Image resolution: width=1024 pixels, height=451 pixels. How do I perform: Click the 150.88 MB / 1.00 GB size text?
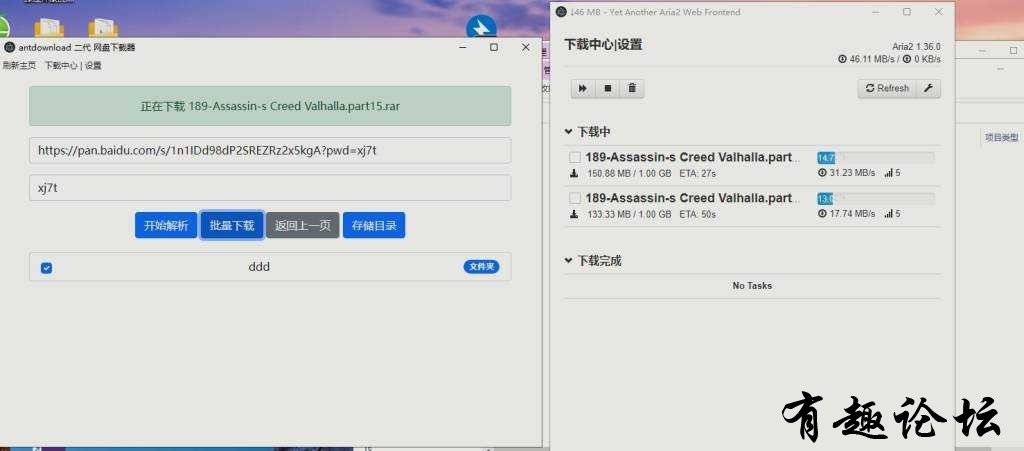tap(630, 174)
